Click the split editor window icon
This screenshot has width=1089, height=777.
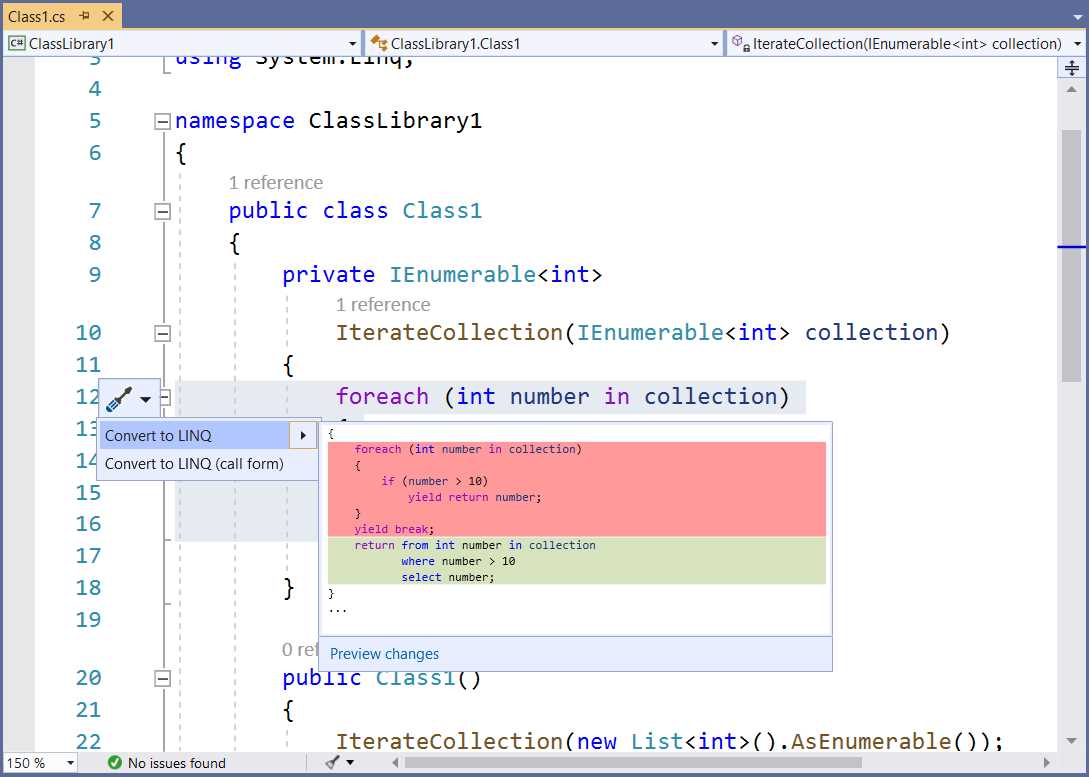[x=1071, y=67]
